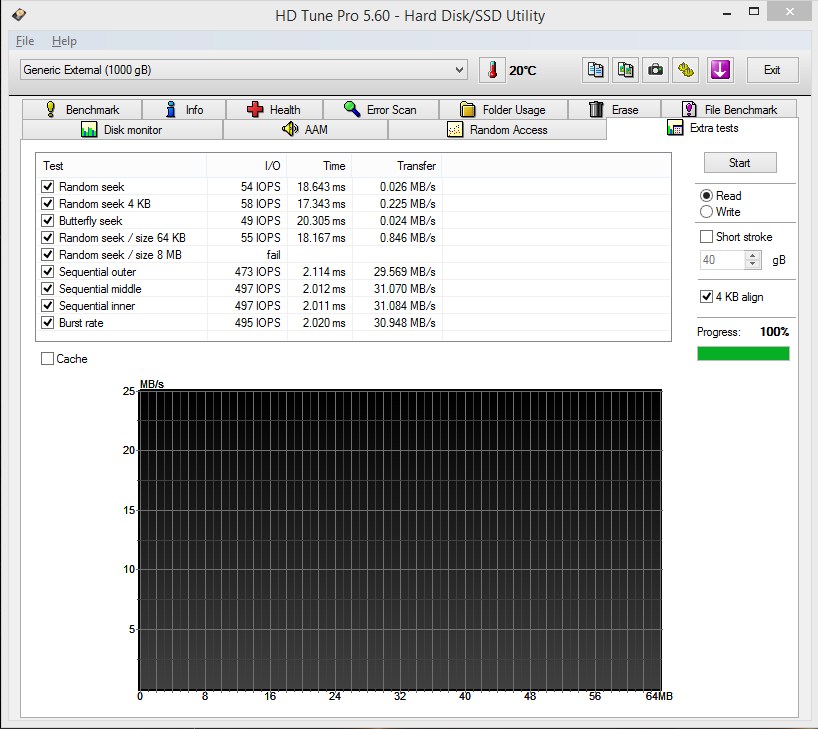Click the '495 IOPS' burst rate value
The width and height of the screenshot is (818, 729).
(258, 322)
